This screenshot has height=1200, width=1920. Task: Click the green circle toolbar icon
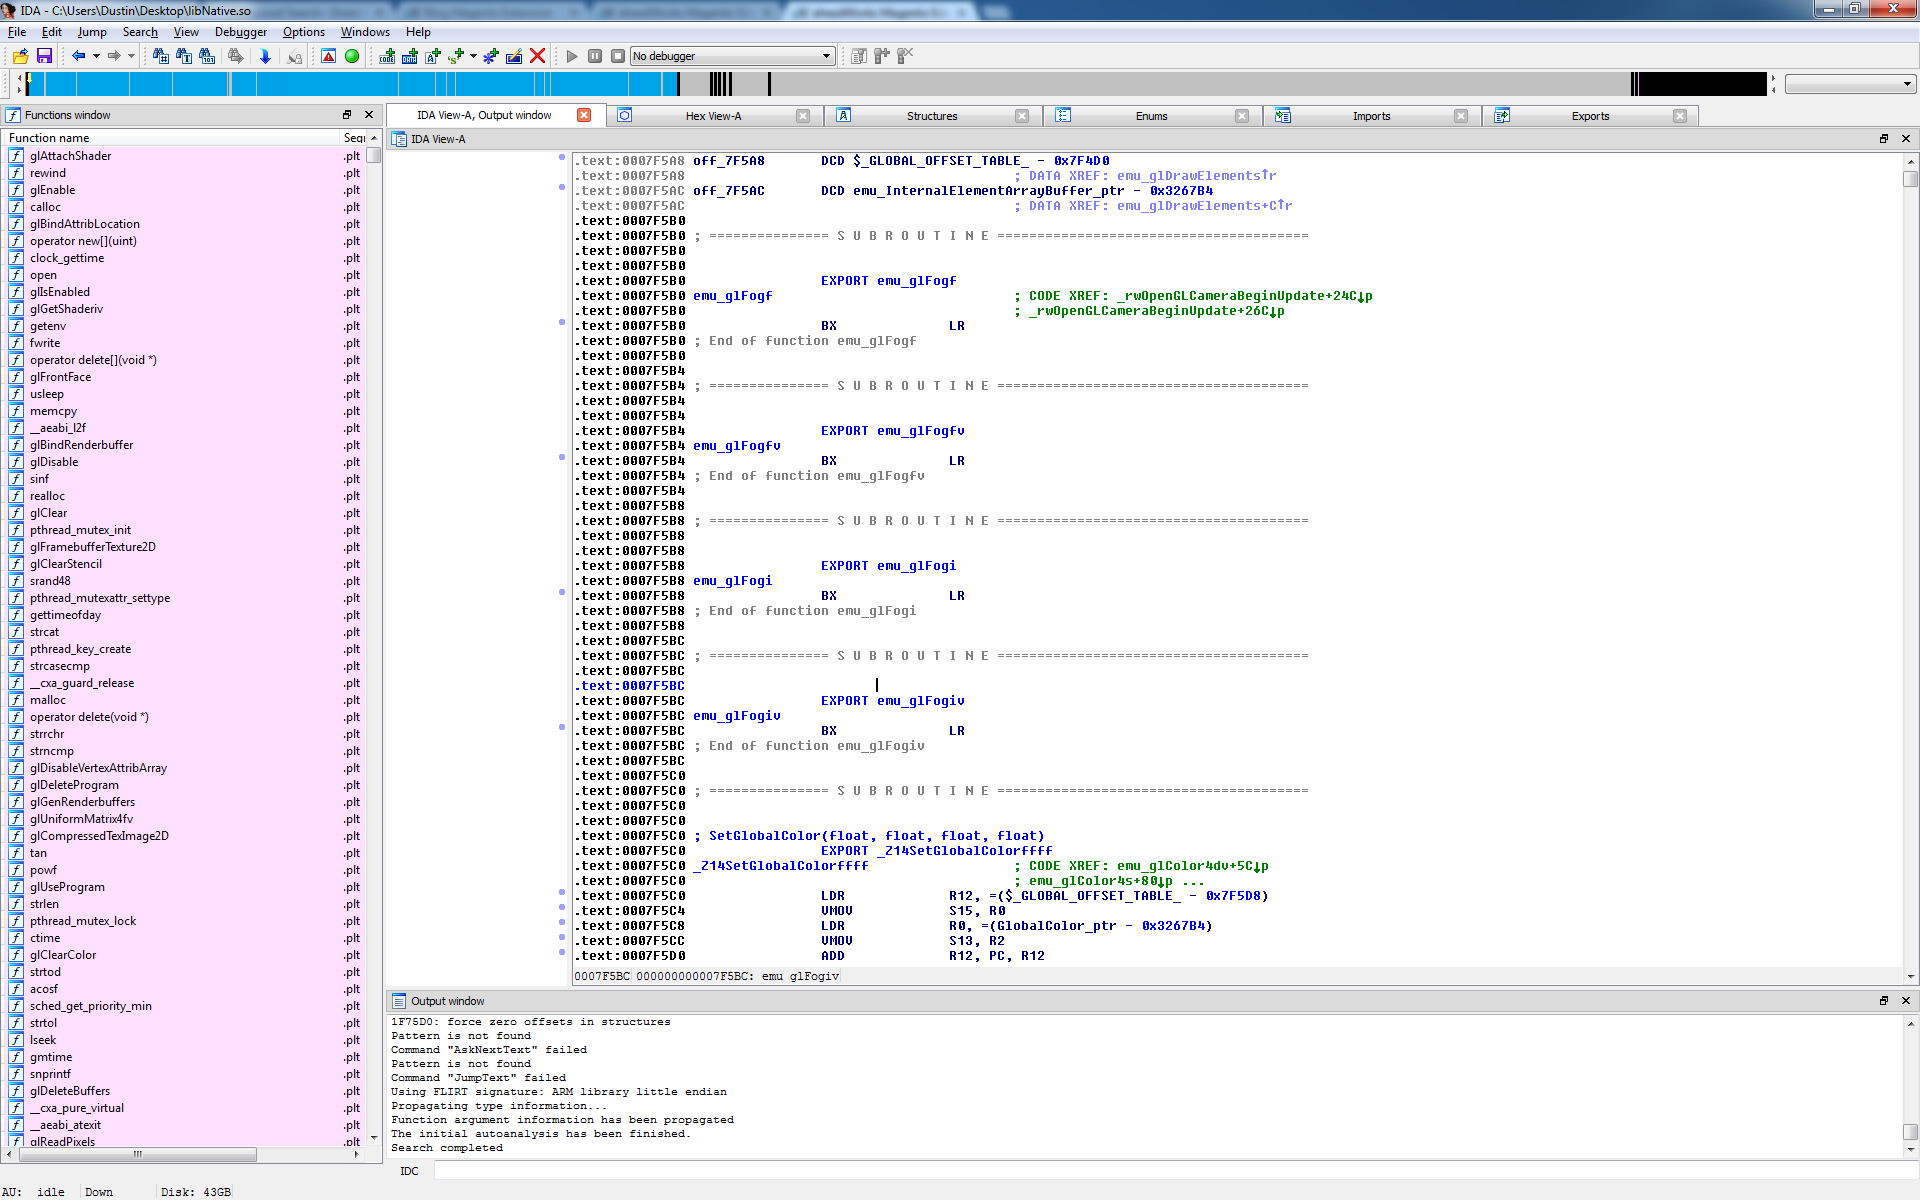point(352,56)
